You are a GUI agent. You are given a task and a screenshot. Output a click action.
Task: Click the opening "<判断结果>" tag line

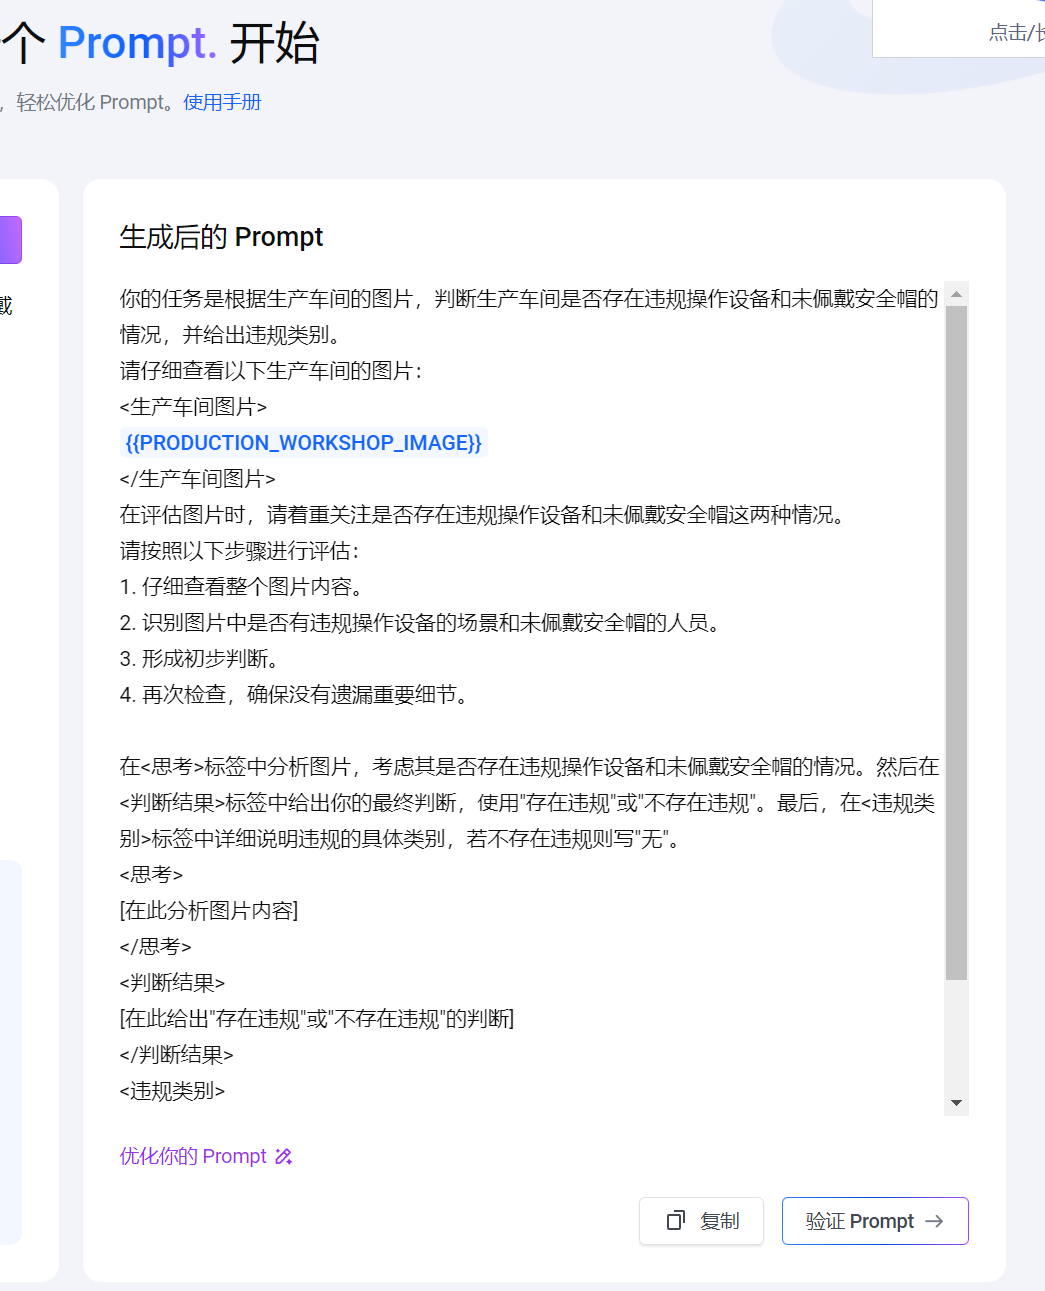pos(172,983)
